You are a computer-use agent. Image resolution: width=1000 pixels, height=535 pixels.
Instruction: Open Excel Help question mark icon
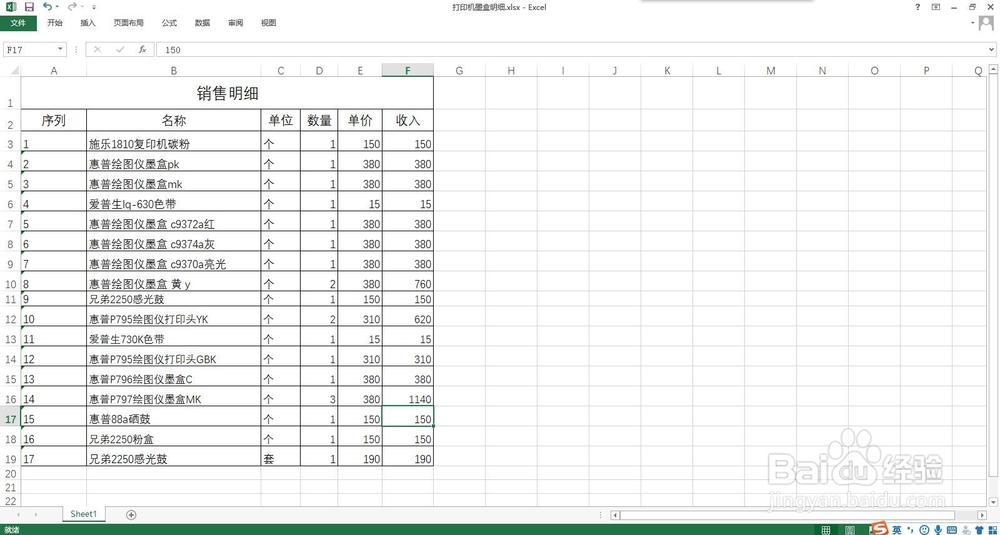(x=918, y=7)
